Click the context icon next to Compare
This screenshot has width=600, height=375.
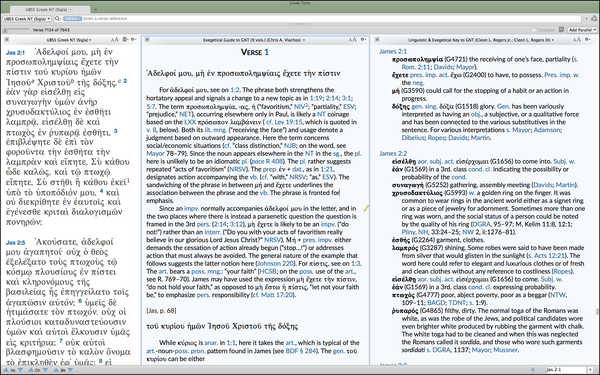coord(561,29)
